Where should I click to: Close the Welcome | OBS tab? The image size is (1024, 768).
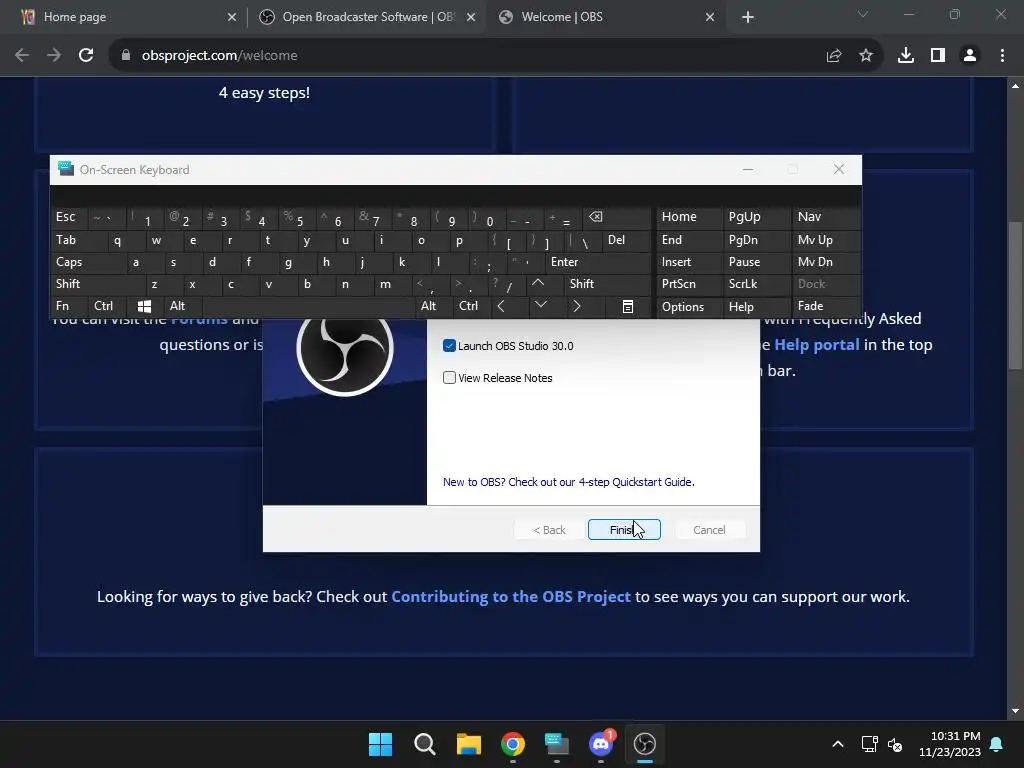[x=710, y=17]
